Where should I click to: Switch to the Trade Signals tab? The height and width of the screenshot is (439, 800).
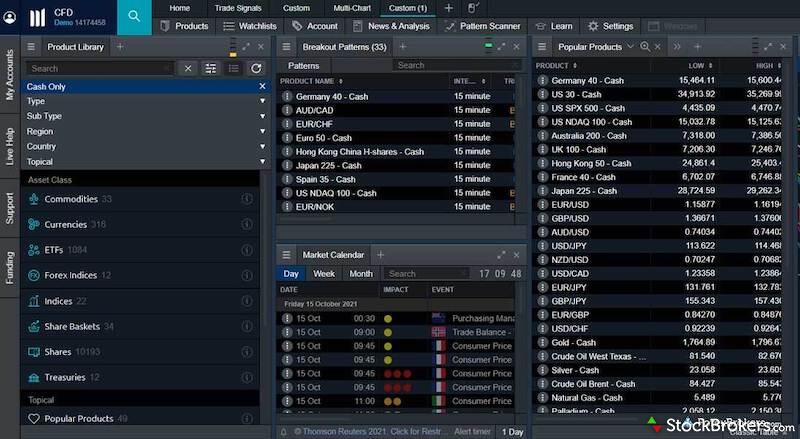pos(238,8)
